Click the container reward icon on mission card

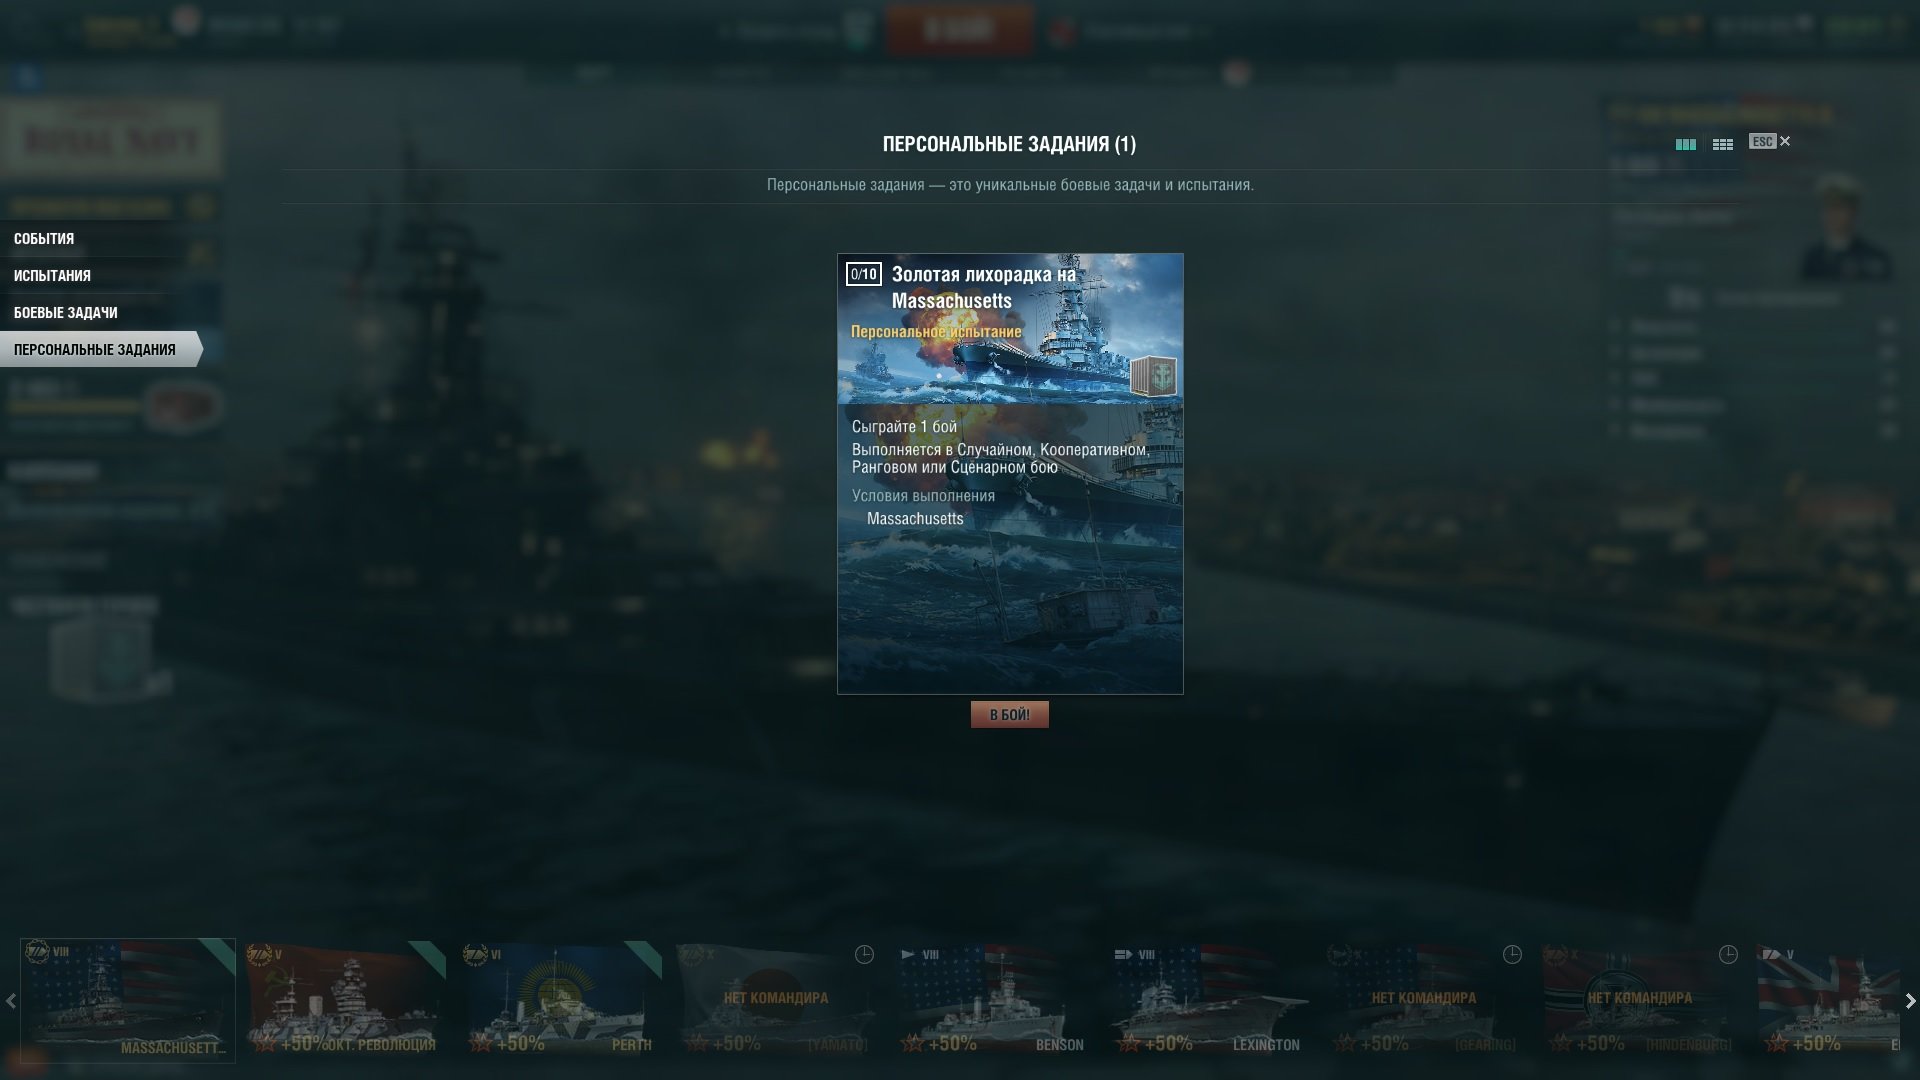pos(1153,376)
